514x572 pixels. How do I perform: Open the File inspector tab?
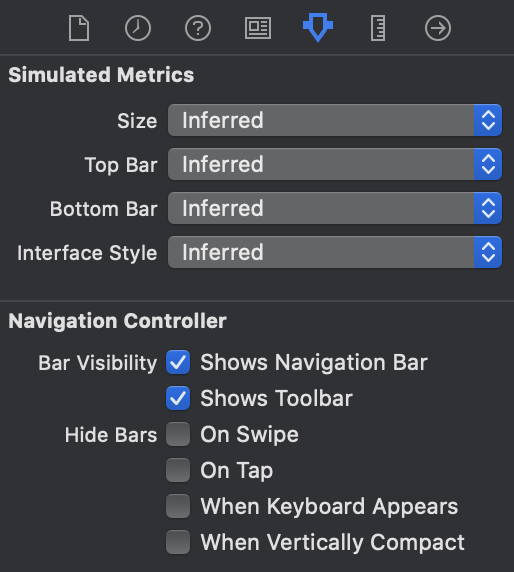79,28
